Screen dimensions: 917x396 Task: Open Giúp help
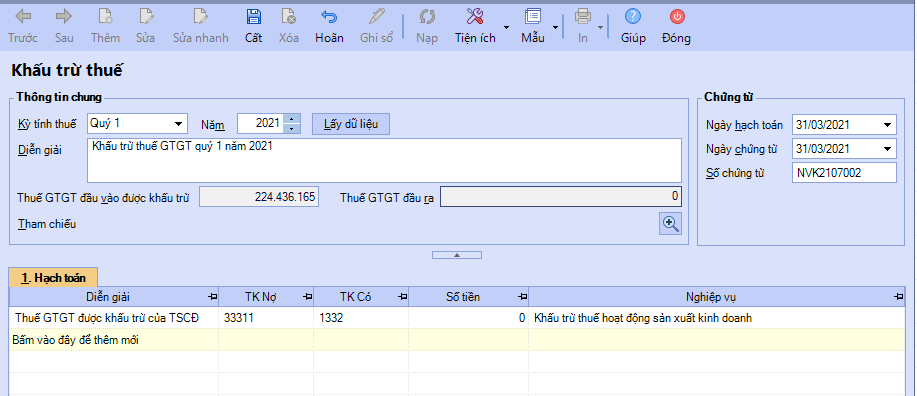[633, 26]
